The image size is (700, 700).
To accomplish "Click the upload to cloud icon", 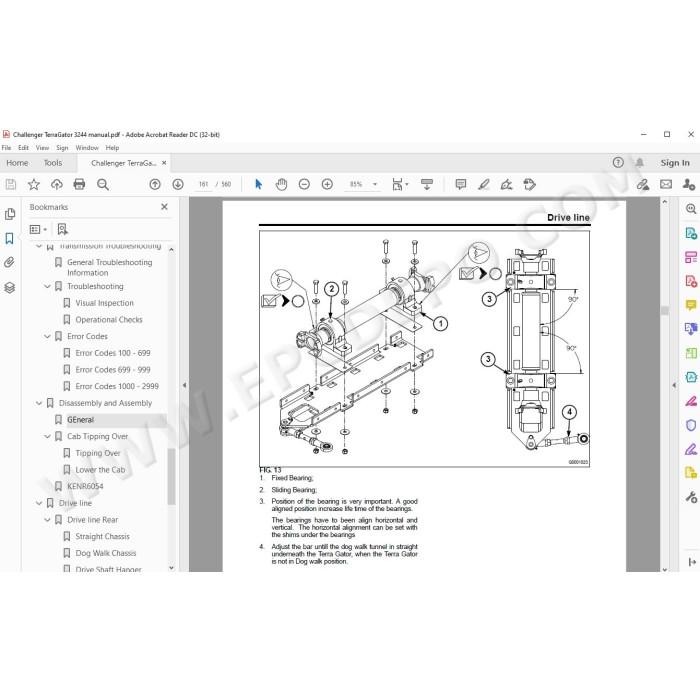I will 57,184.
